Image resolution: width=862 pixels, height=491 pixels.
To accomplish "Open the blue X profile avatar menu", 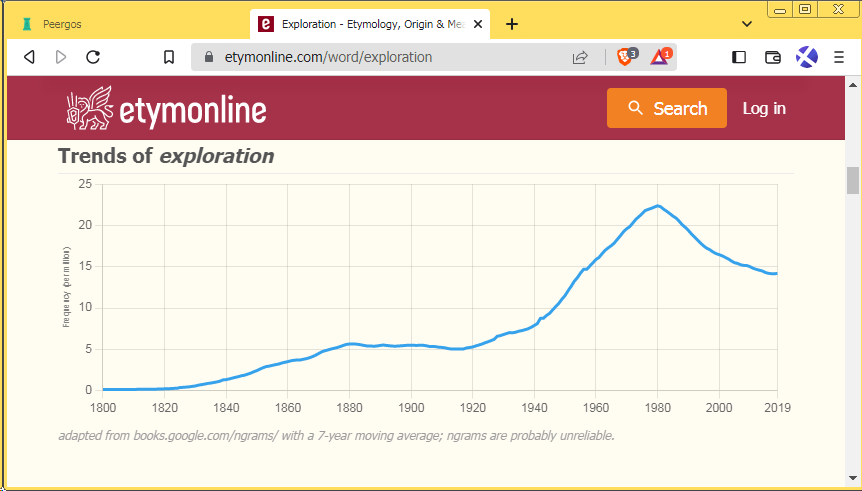I will click(x=806, y=57).
